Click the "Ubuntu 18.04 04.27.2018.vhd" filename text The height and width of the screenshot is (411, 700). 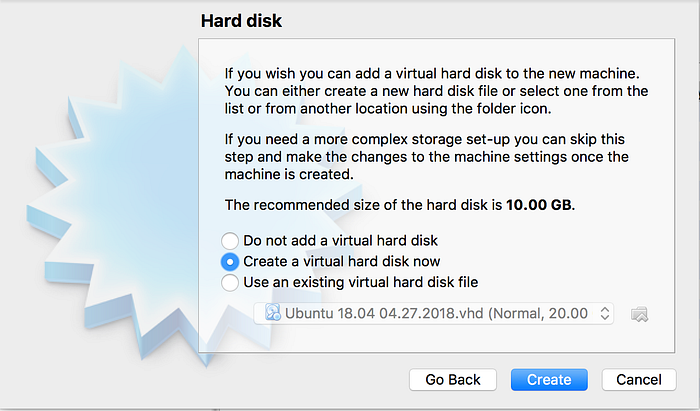(384, 313)
